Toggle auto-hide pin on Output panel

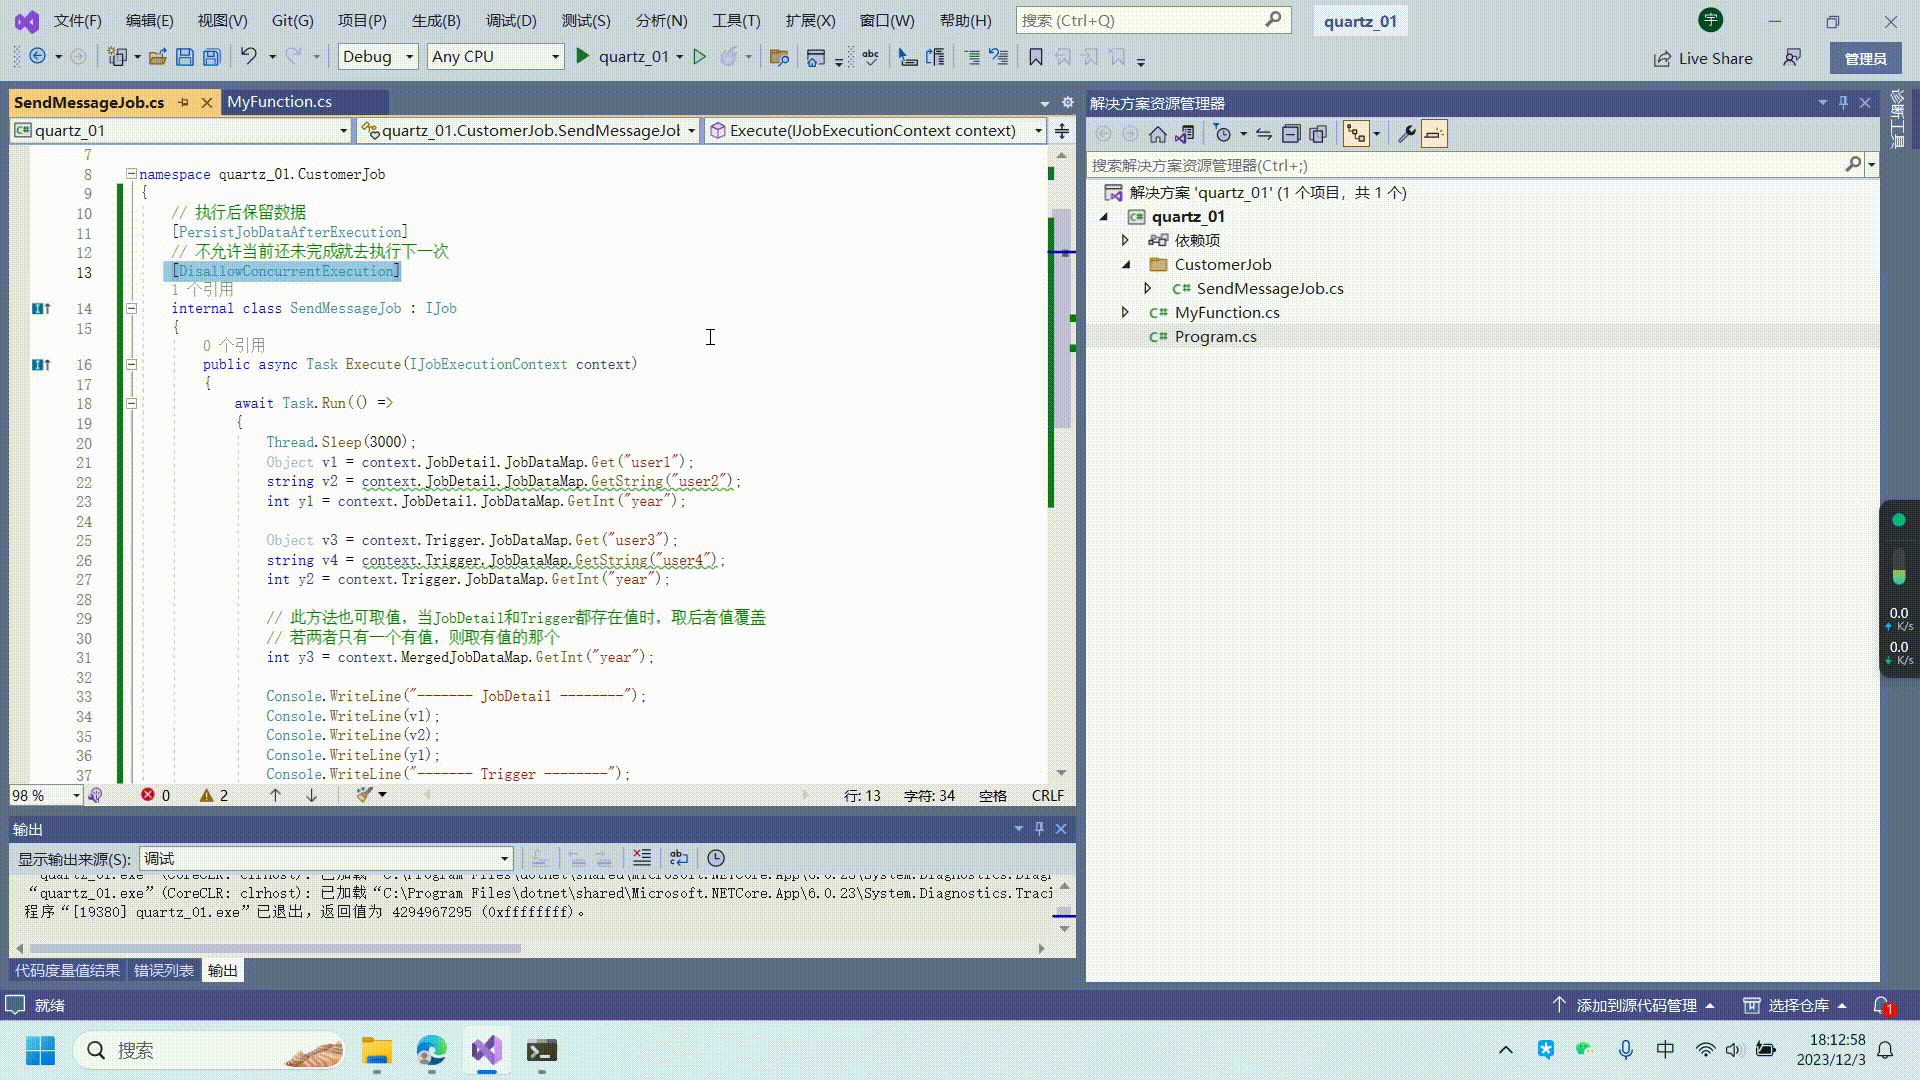[1039, 828]
